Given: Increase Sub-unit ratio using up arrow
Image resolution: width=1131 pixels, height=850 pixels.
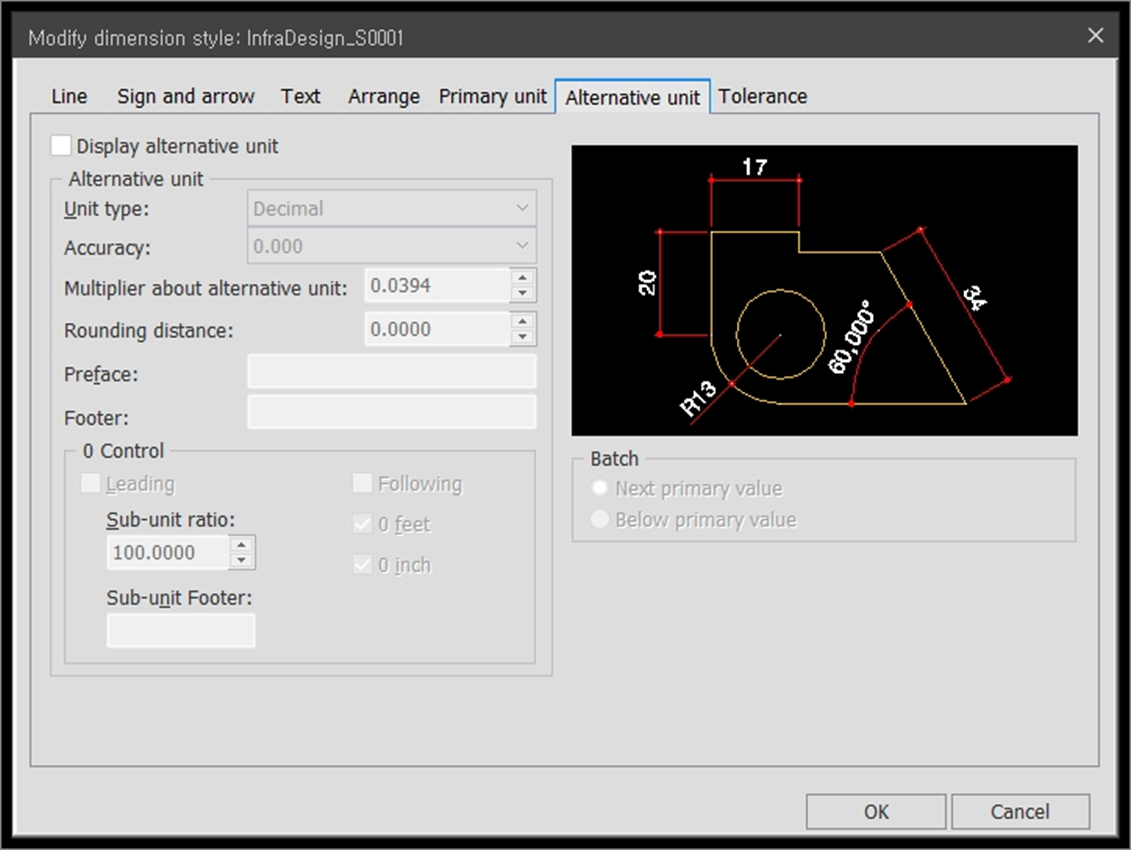Looking at the screenshot, I should (242, 545).
